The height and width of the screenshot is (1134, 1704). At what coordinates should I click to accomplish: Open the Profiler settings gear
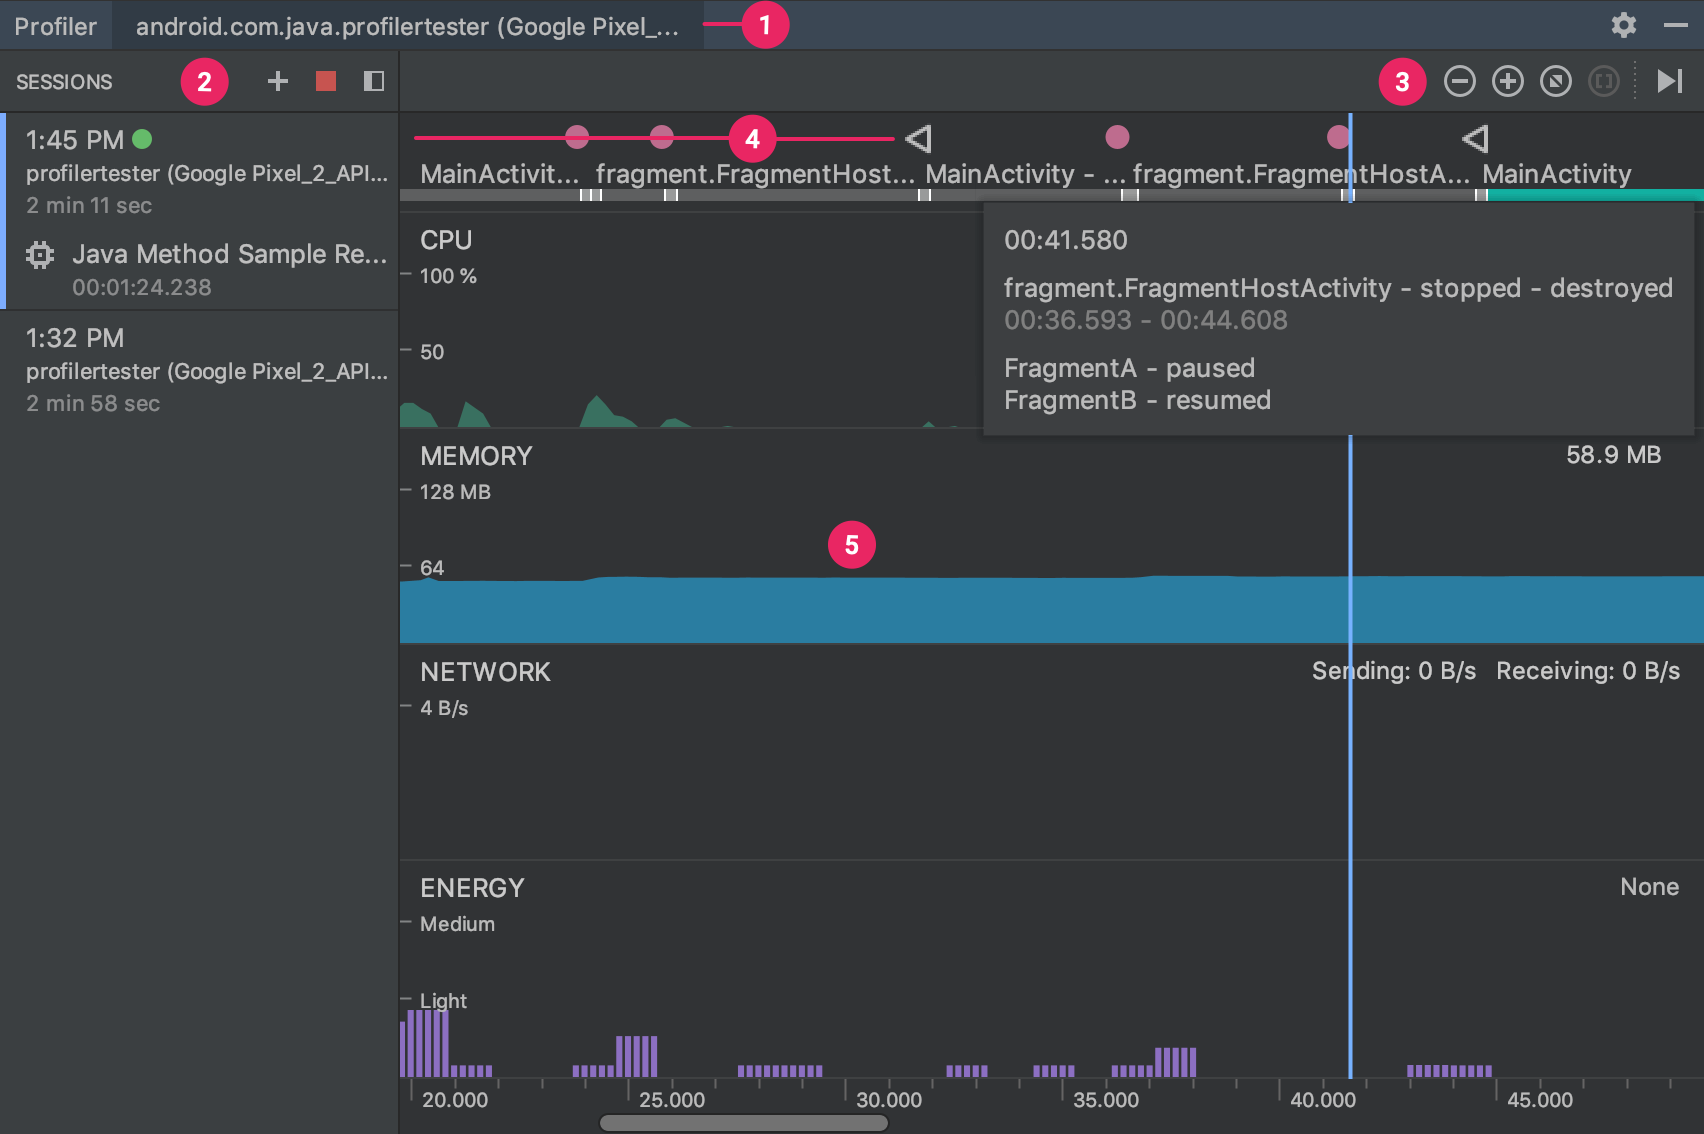click(x=1622, y=26)
